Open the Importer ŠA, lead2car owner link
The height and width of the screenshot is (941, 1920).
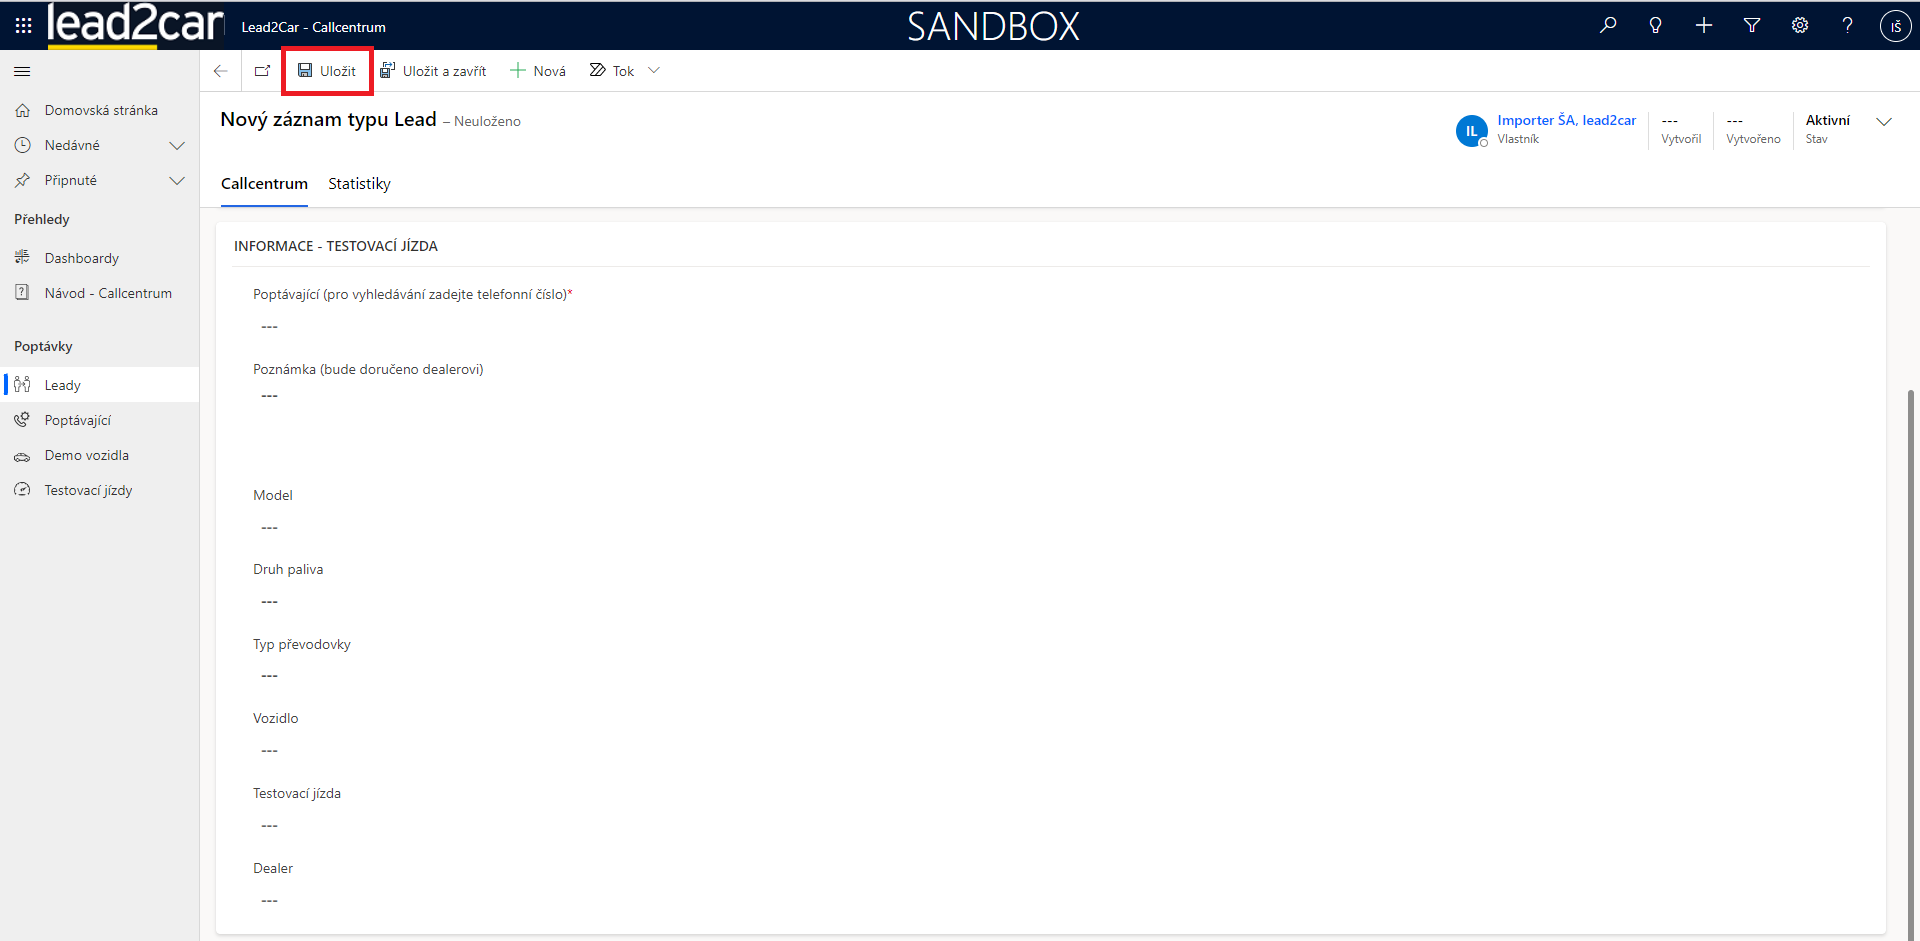point(1566,120)
